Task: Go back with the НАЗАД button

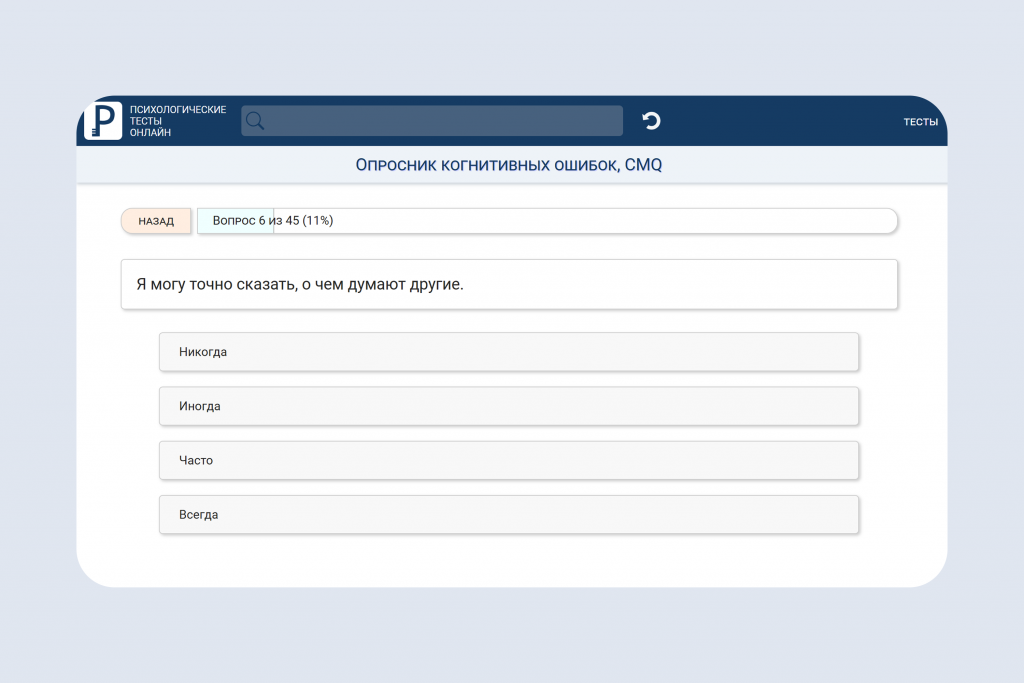Action: click(156, 221)
